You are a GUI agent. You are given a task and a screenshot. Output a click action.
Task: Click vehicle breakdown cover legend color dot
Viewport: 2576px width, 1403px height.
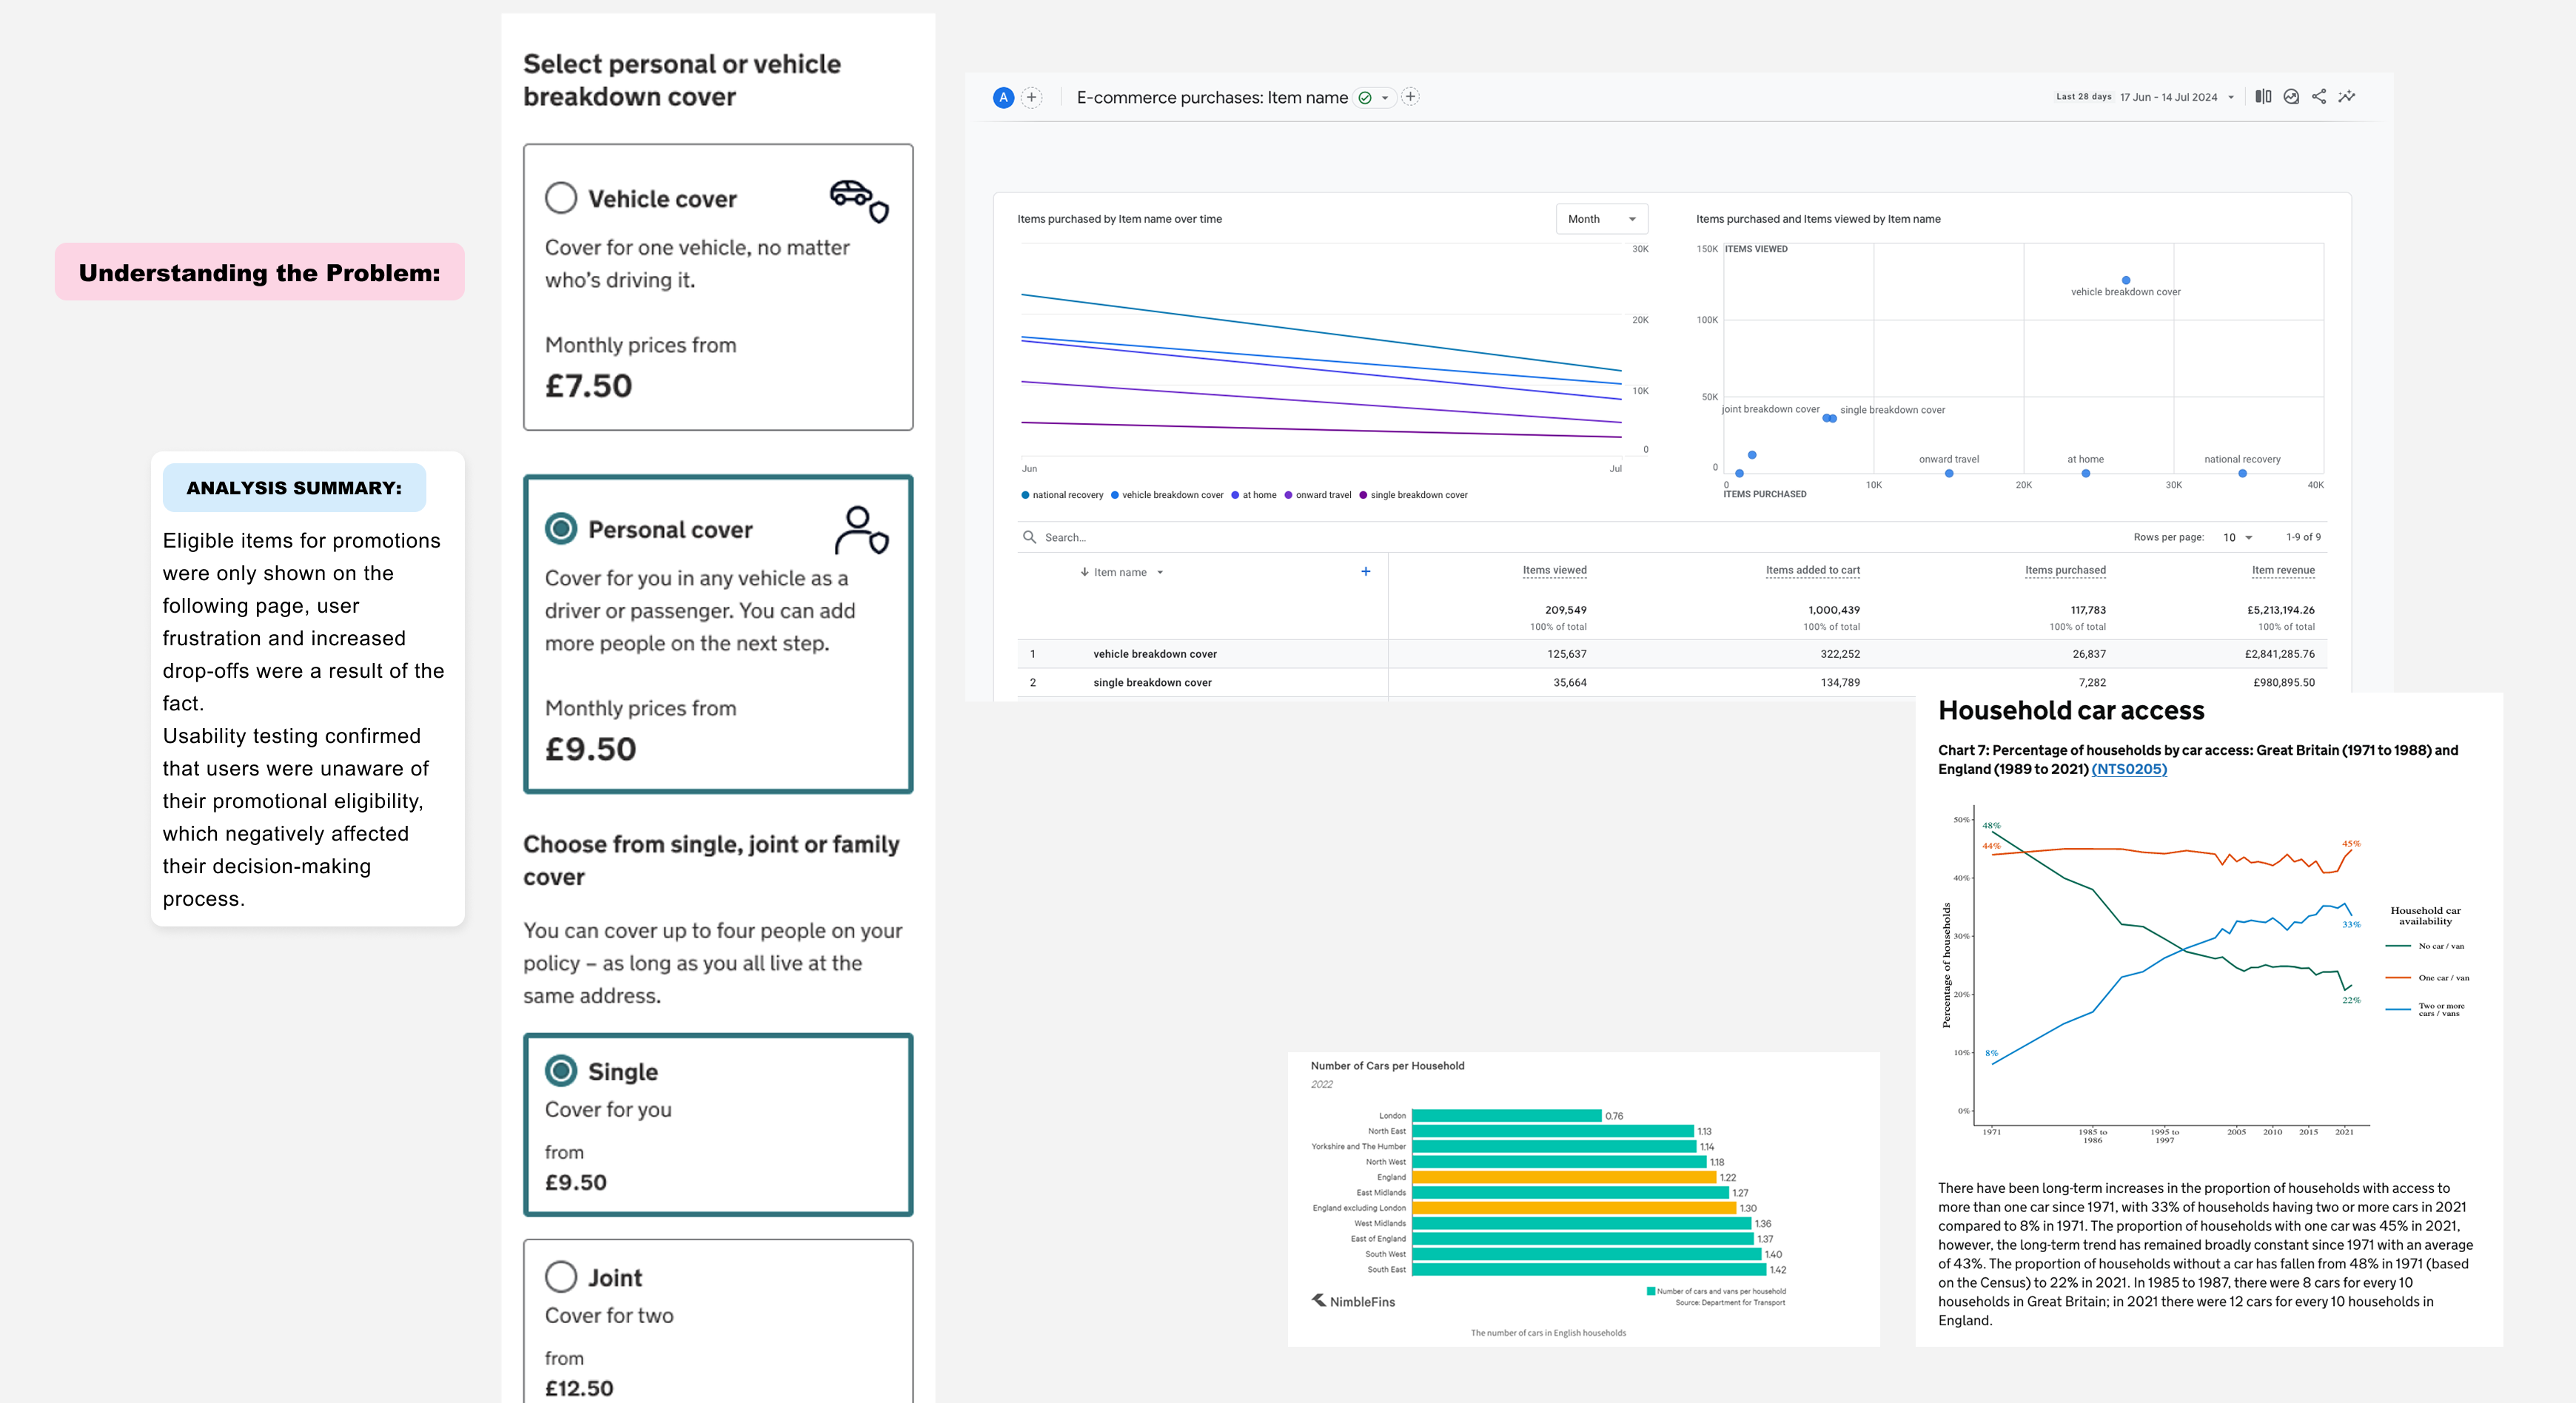click(1115, 495)
